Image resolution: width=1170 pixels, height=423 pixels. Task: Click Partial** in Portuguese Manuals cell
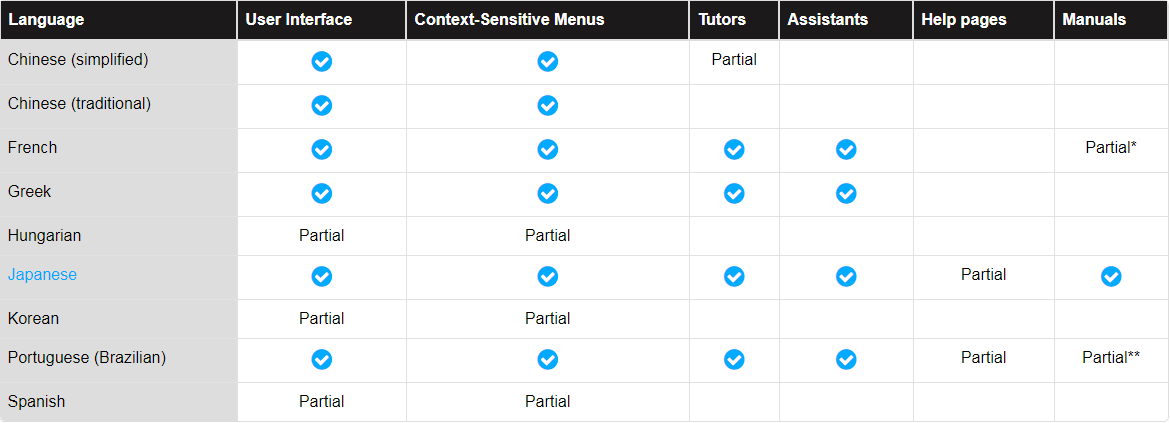click(x=1111, y=357)
